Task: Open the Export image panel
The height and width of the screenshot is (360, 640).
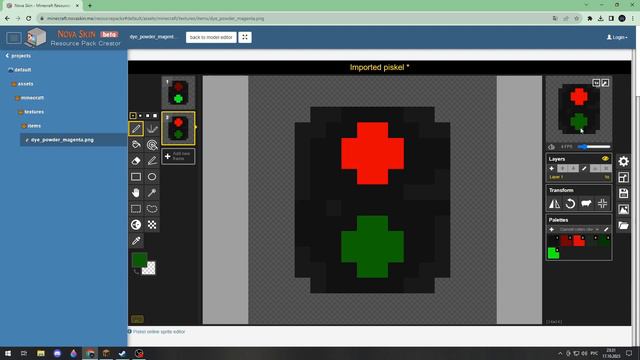Action: [x=623, y=209]
